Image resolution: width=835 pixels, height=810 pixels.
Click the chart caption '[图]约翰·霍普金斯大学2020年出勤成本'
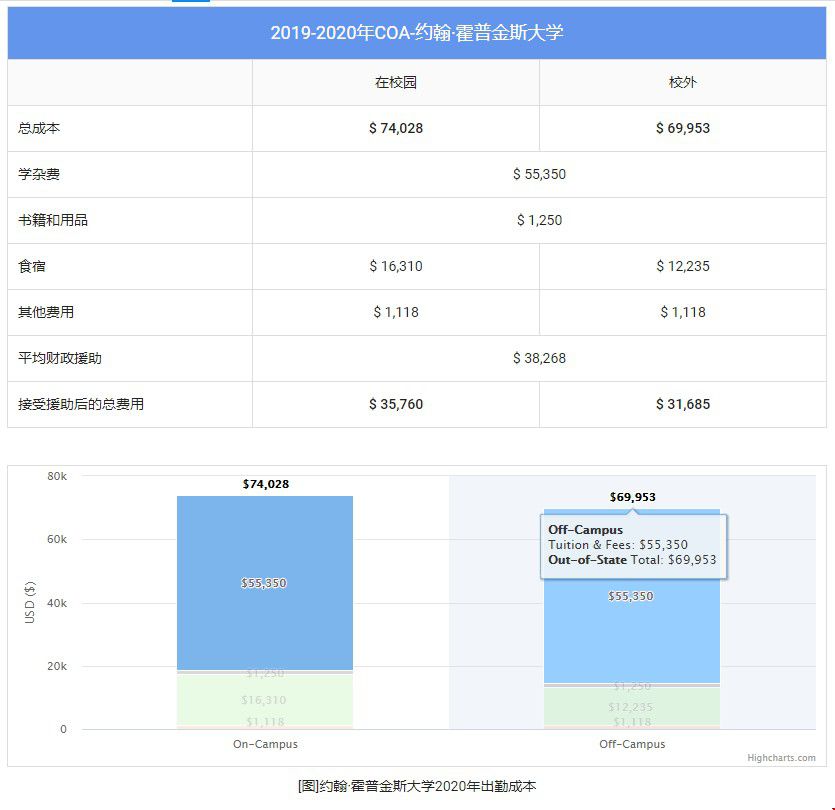point(417,786)
